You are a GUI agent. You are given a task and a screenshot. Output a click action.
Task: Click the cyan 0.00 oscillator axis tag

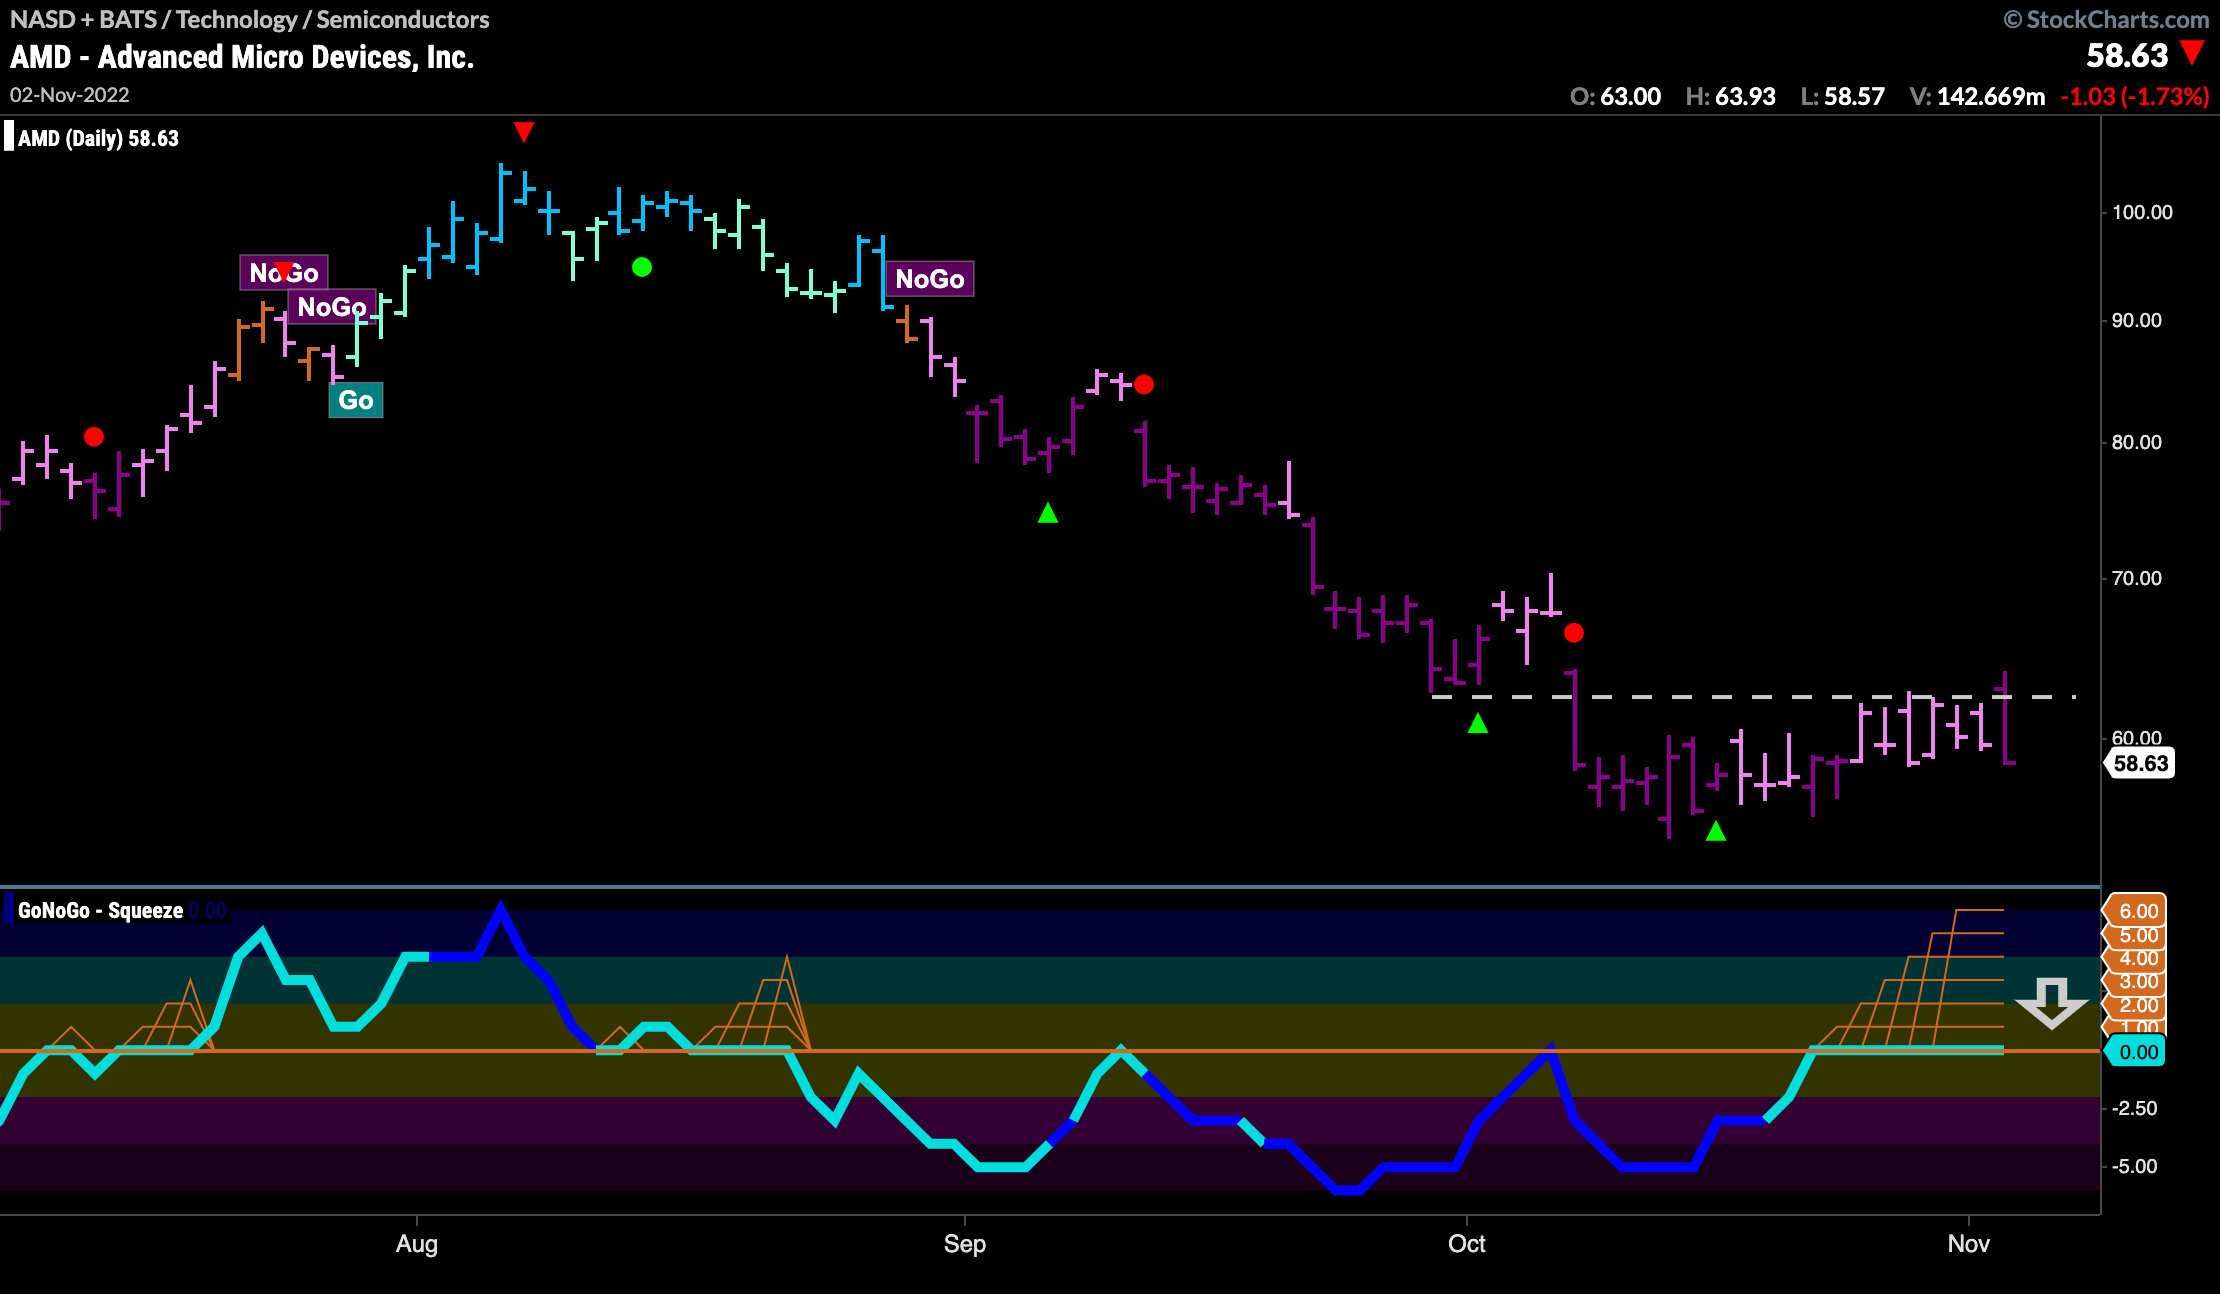[2136, 1052]
